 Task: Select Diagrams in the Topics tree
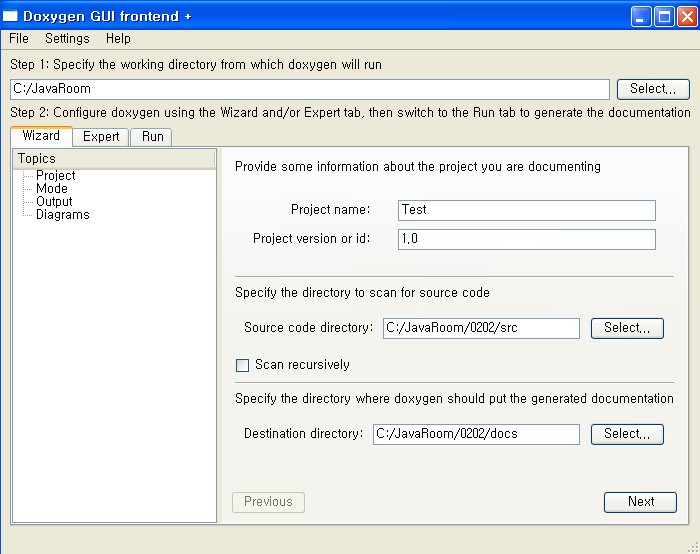click(x=62, y=214)
